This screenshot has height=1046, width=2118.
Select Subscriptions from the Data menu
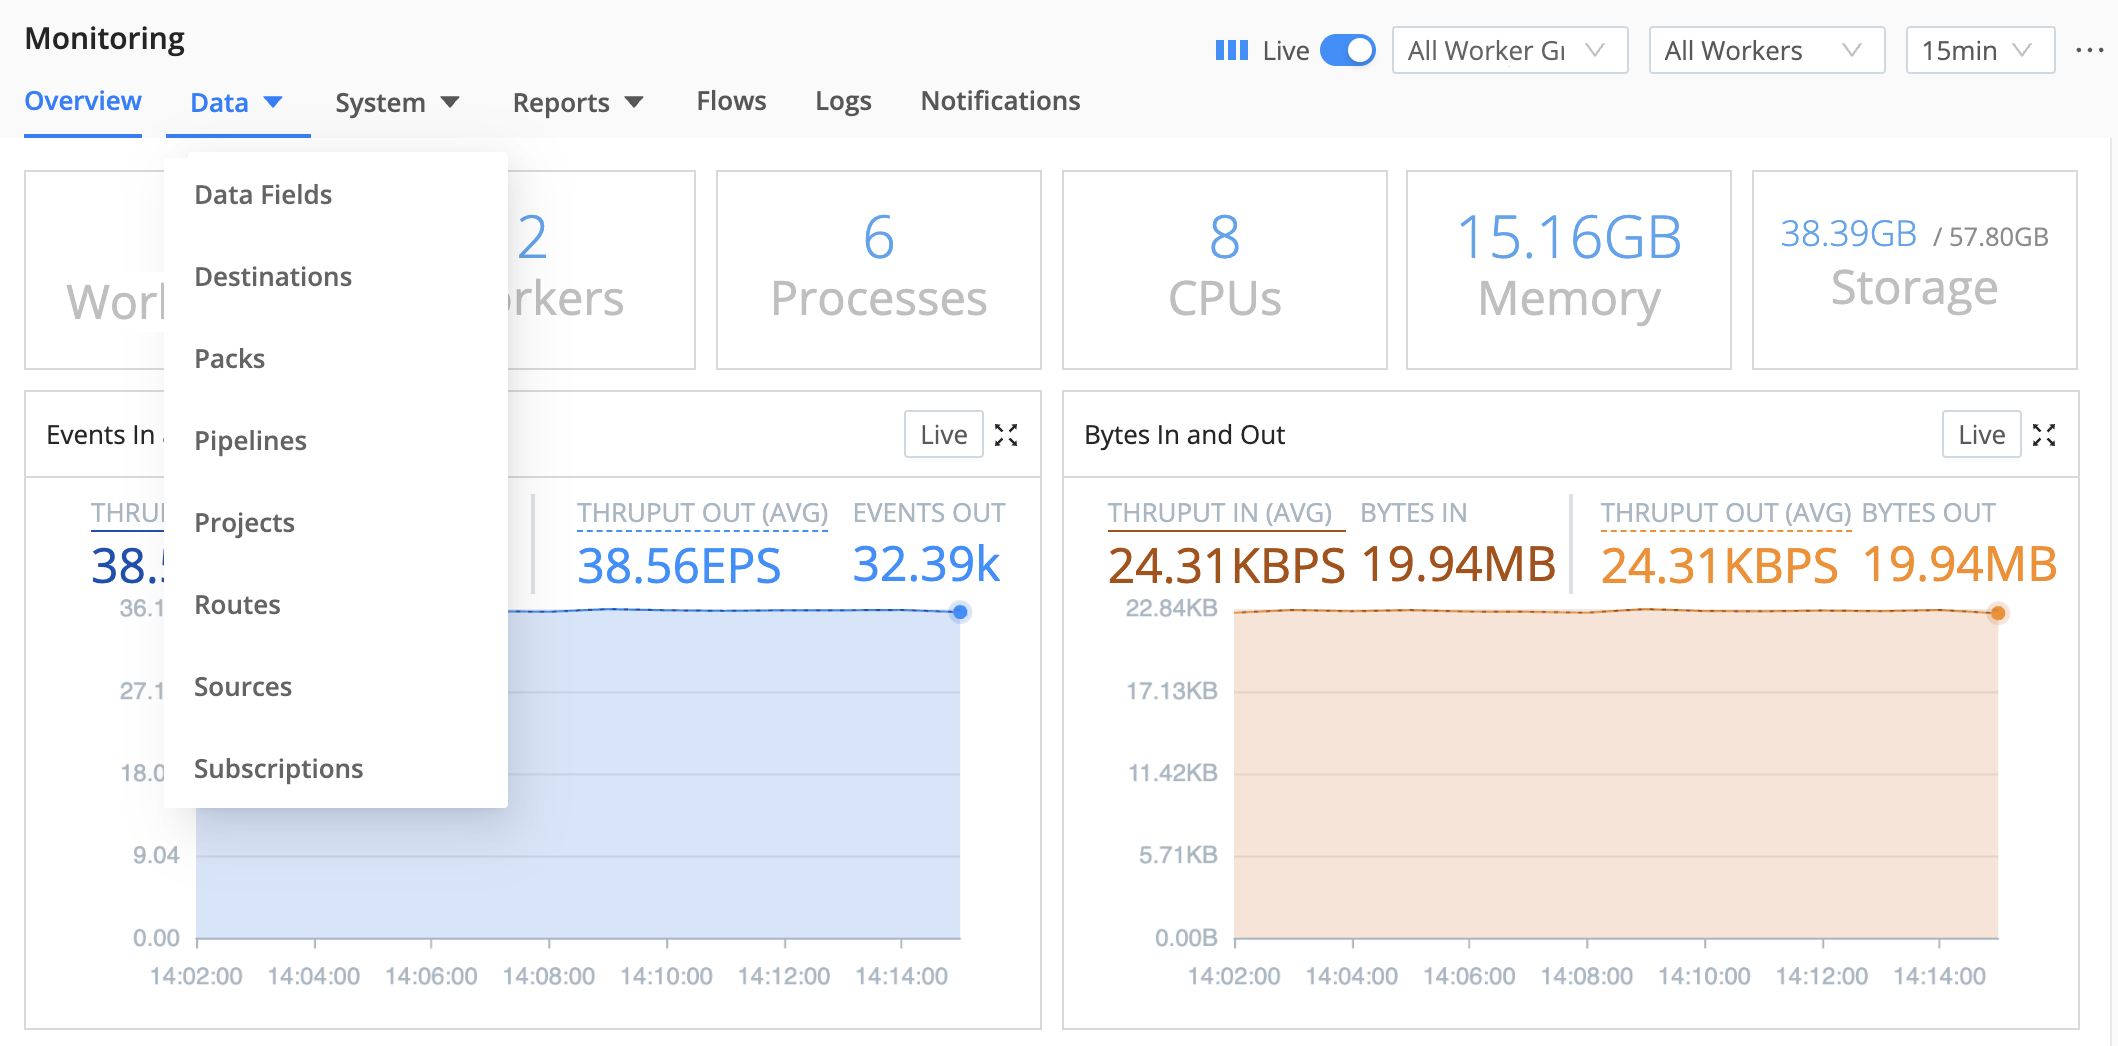[278, 768]
